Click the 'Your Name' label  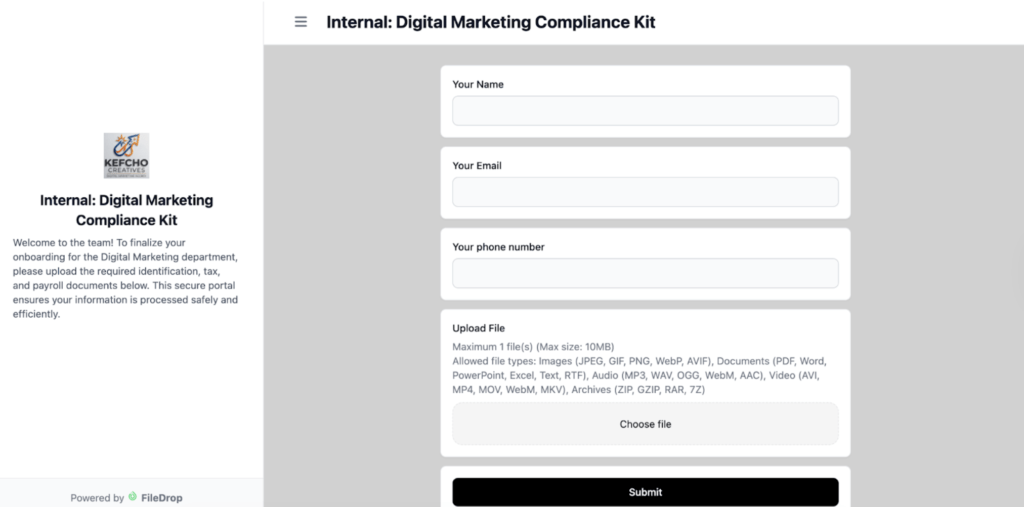[478, 84]
